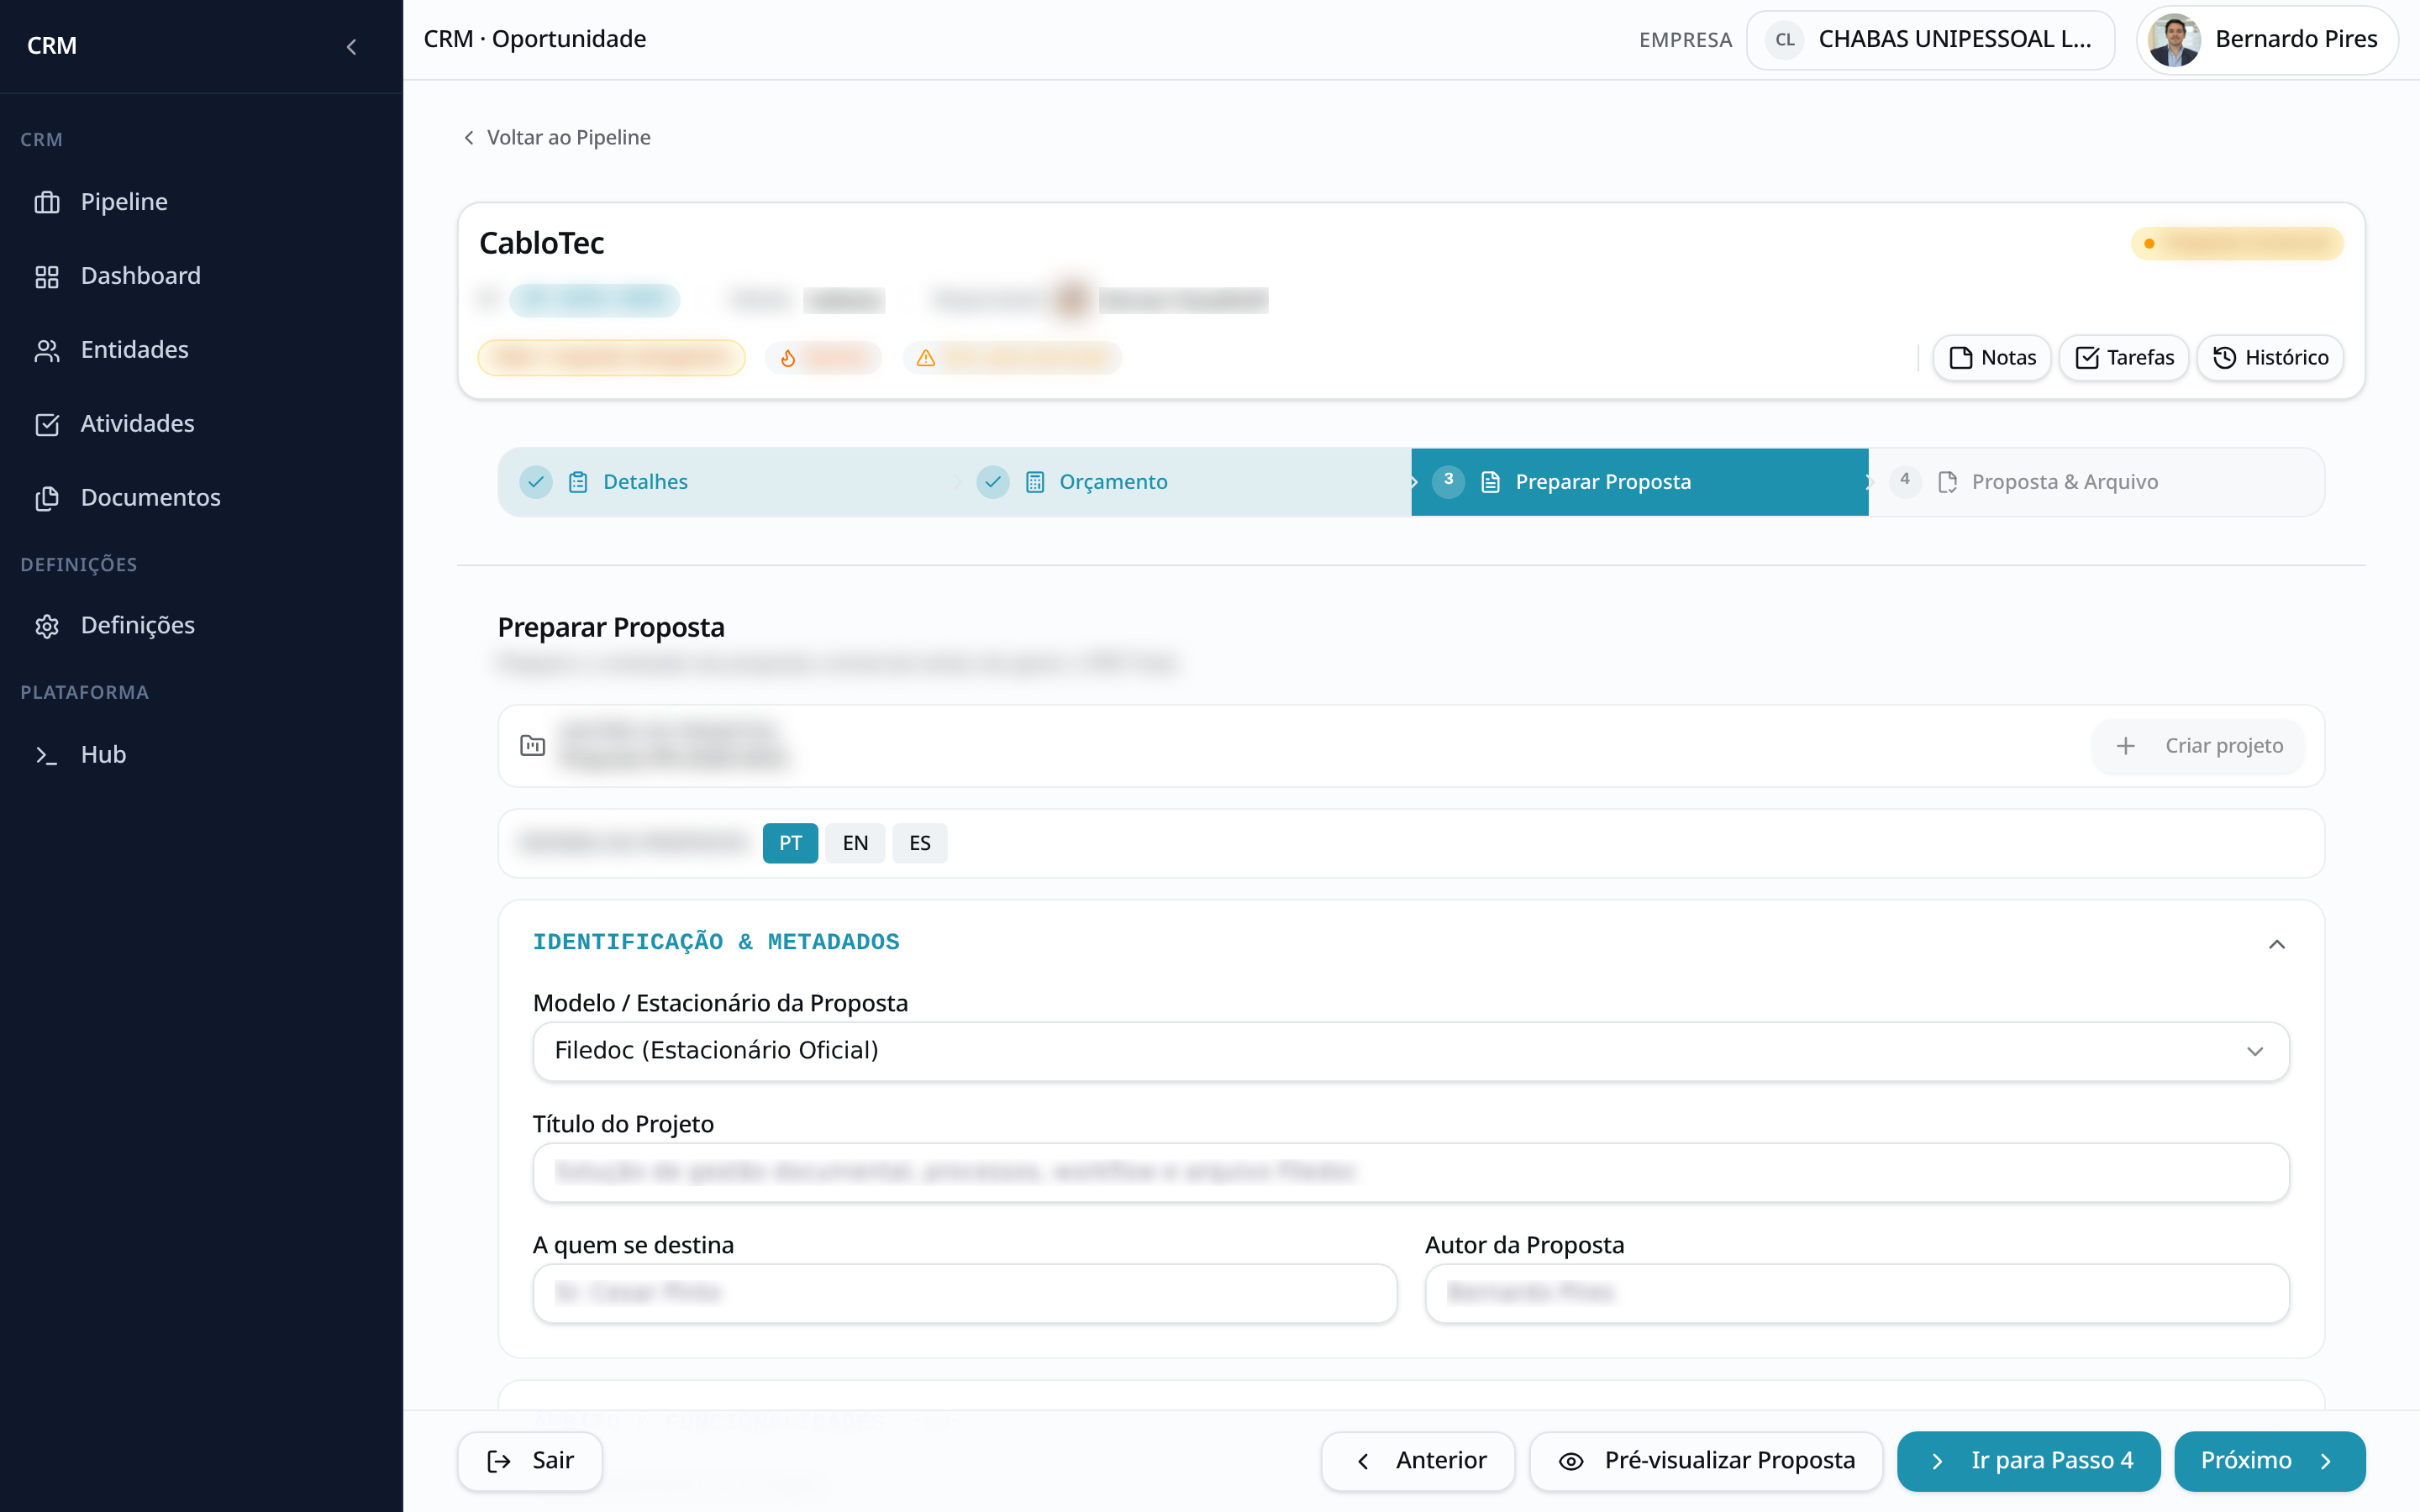2420x1512 pixels.
Task: Click Pré-visualizar Proposta button
Action: 1706,1461
